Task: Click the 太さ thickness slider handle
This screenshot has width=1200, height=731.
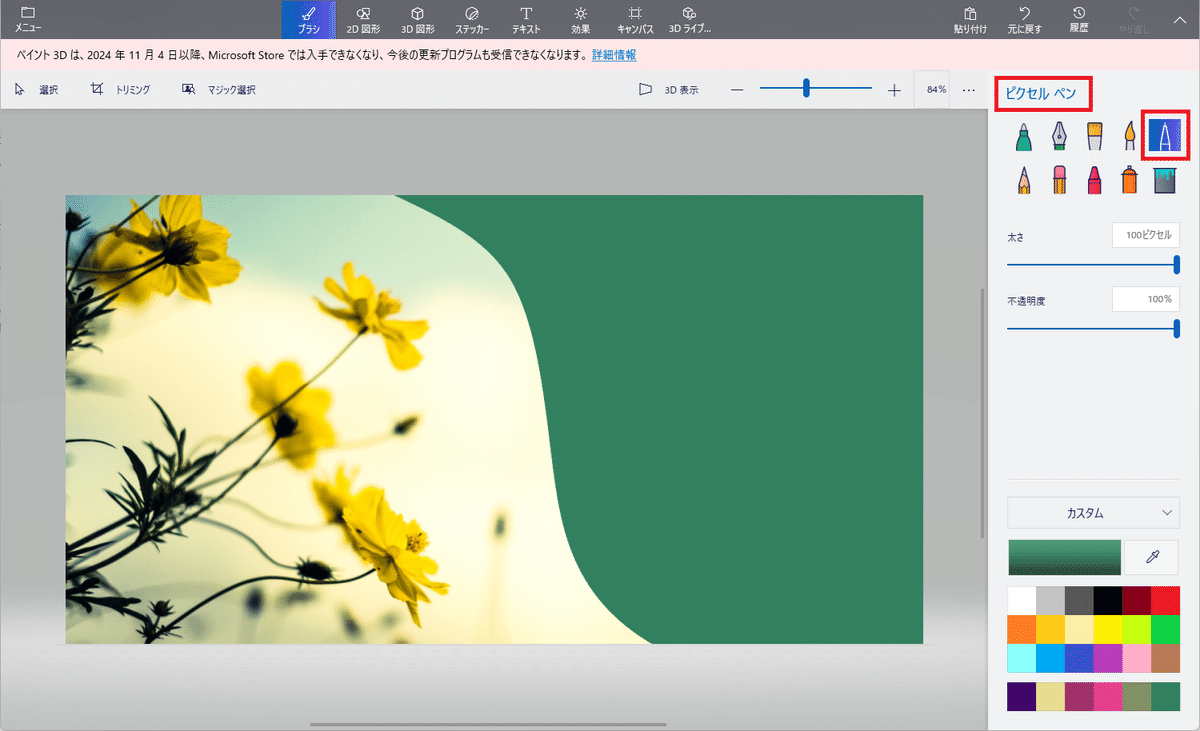Action: [1177, 264]
